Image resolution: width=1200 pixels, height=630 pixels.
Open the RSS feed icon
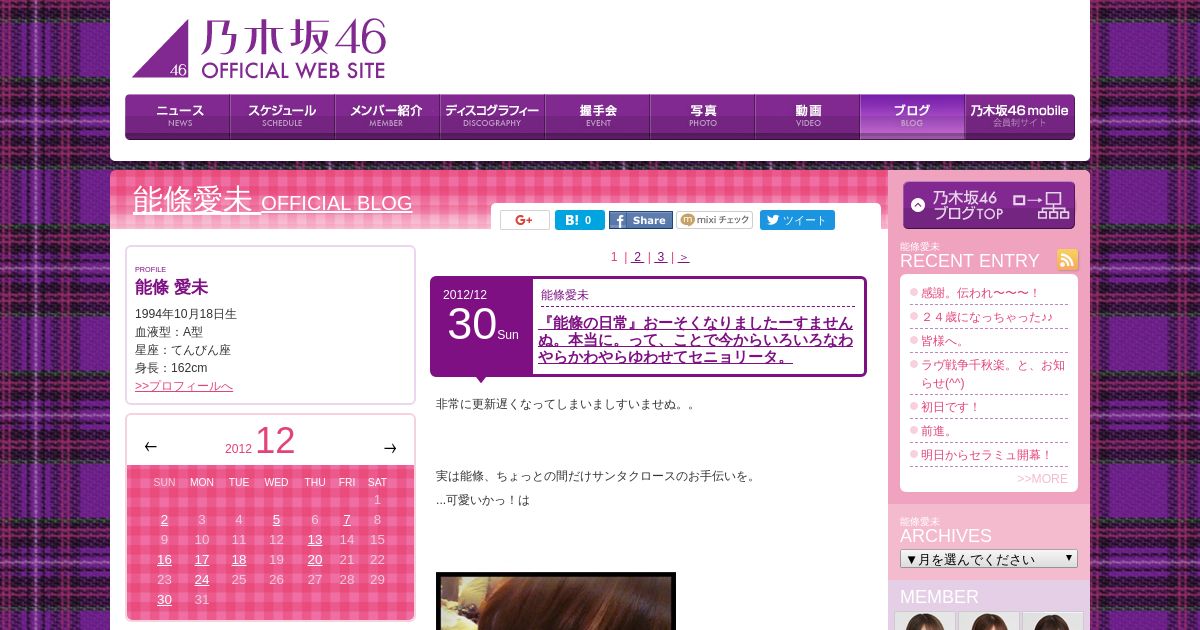(1067, 260)
